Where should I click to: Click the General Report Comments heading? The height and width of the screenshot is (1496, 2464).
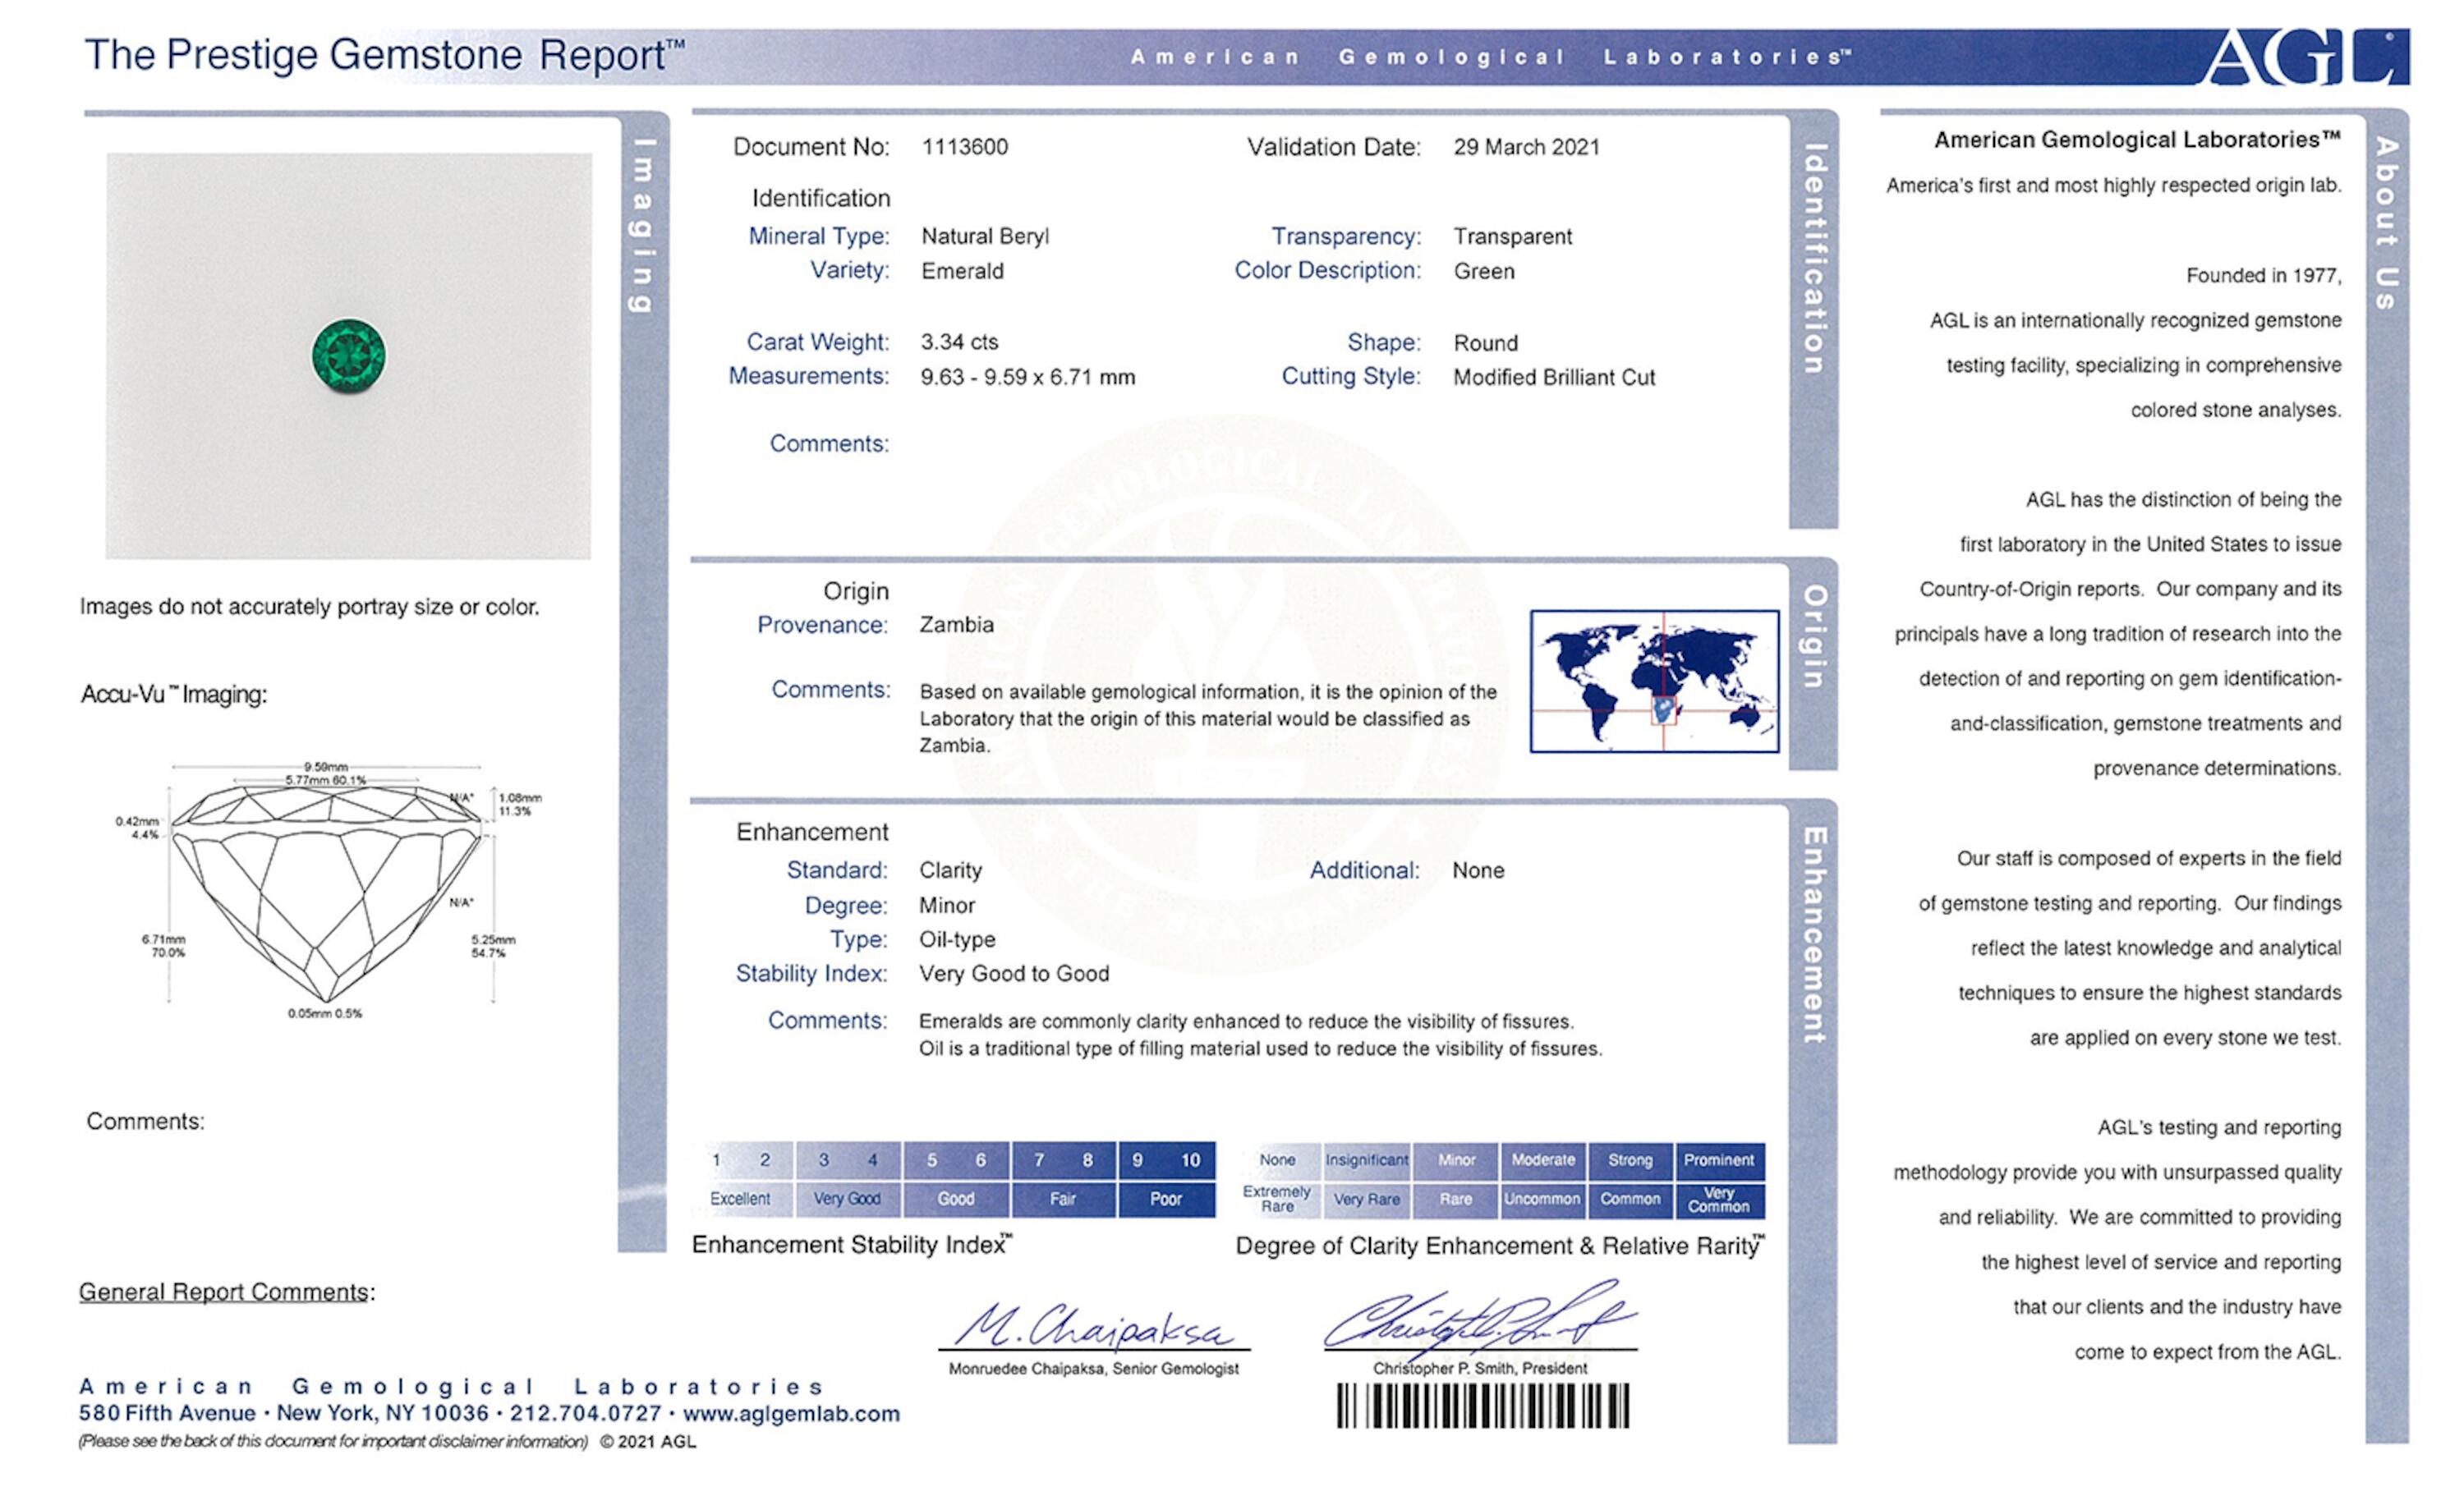tap(225, 1292)
